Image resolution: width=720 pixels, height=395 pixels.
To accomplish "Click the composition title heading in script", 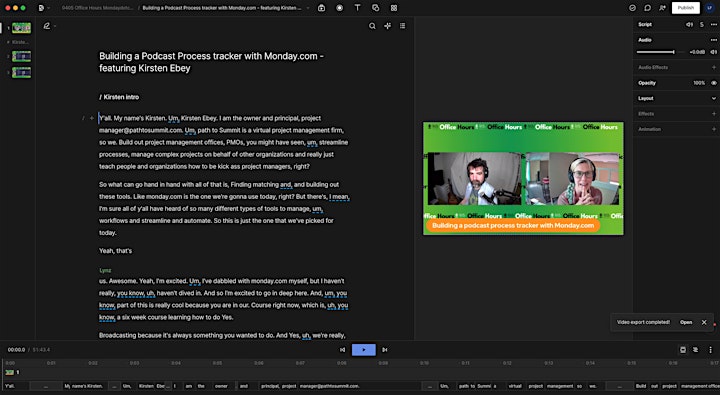I will click(x=211, y=62).
